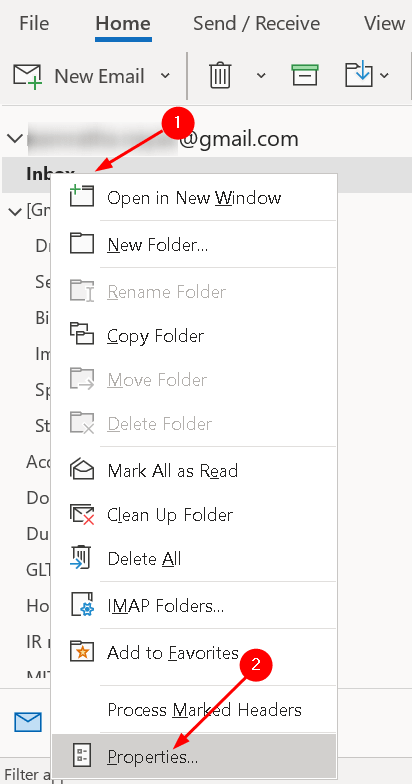
Task: Open the Mail view envelope icon
Action: click(28, 722)
